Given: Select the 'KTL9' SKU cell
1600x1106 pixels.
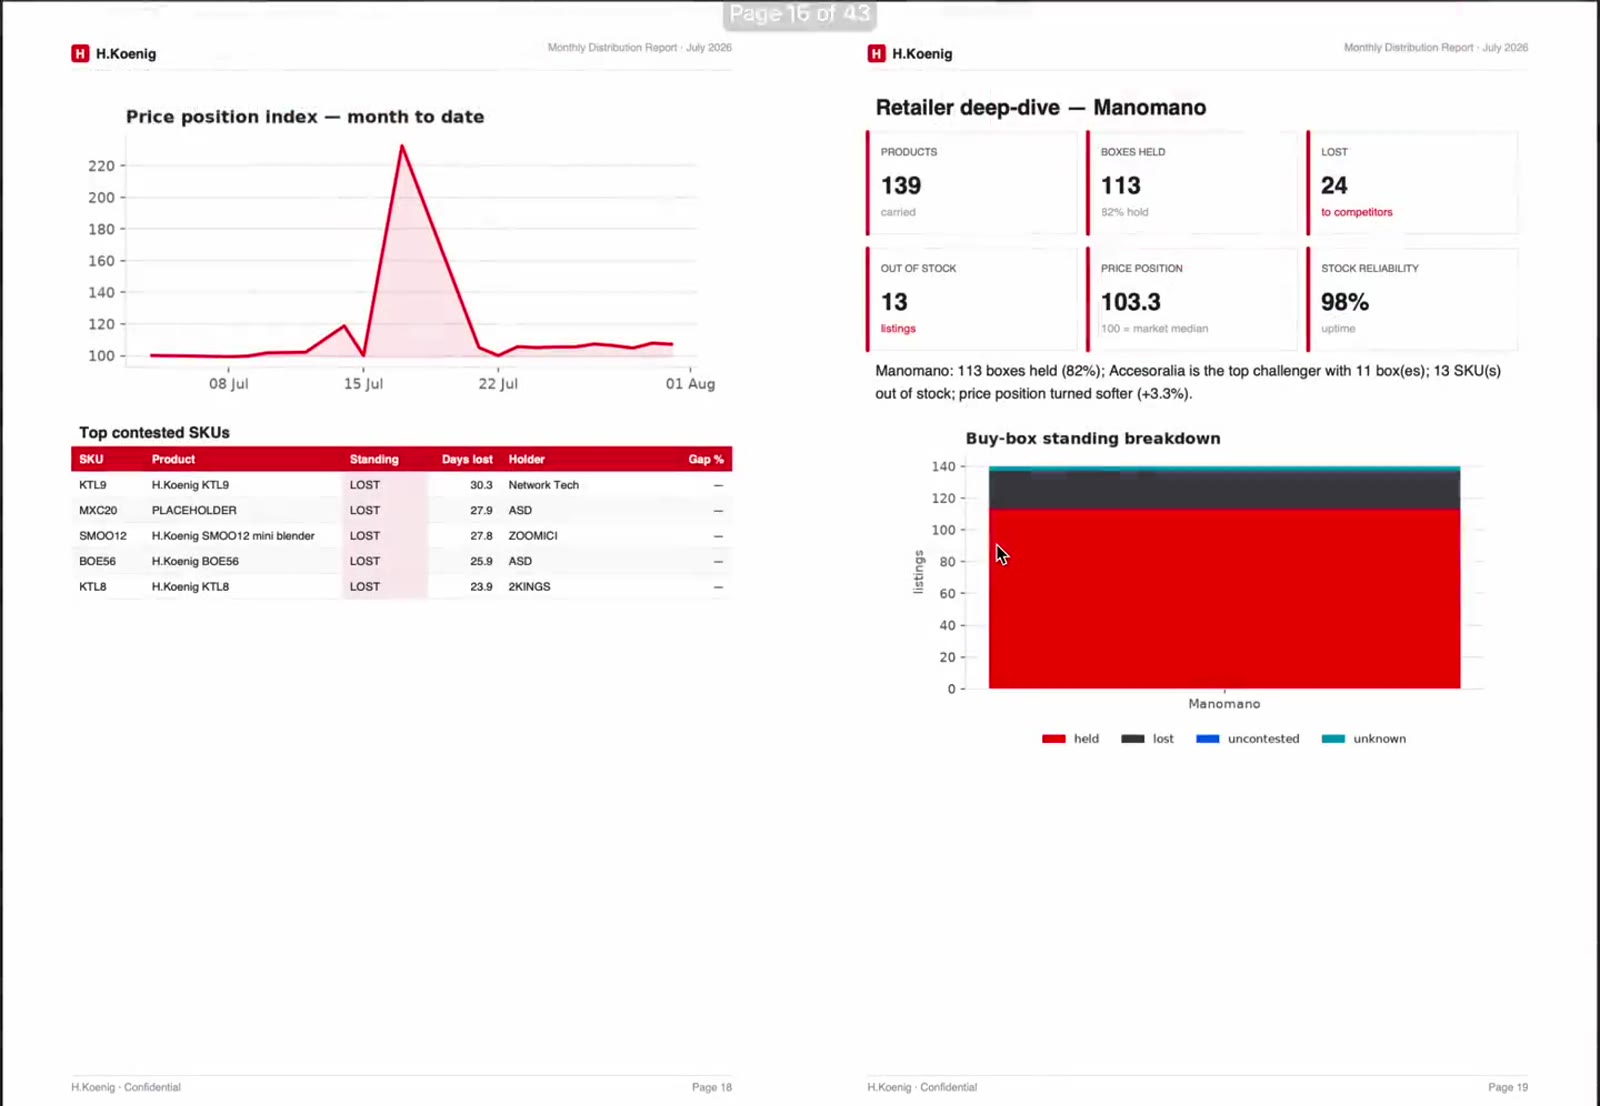Looking at the screenshot, I should (93, 485).
